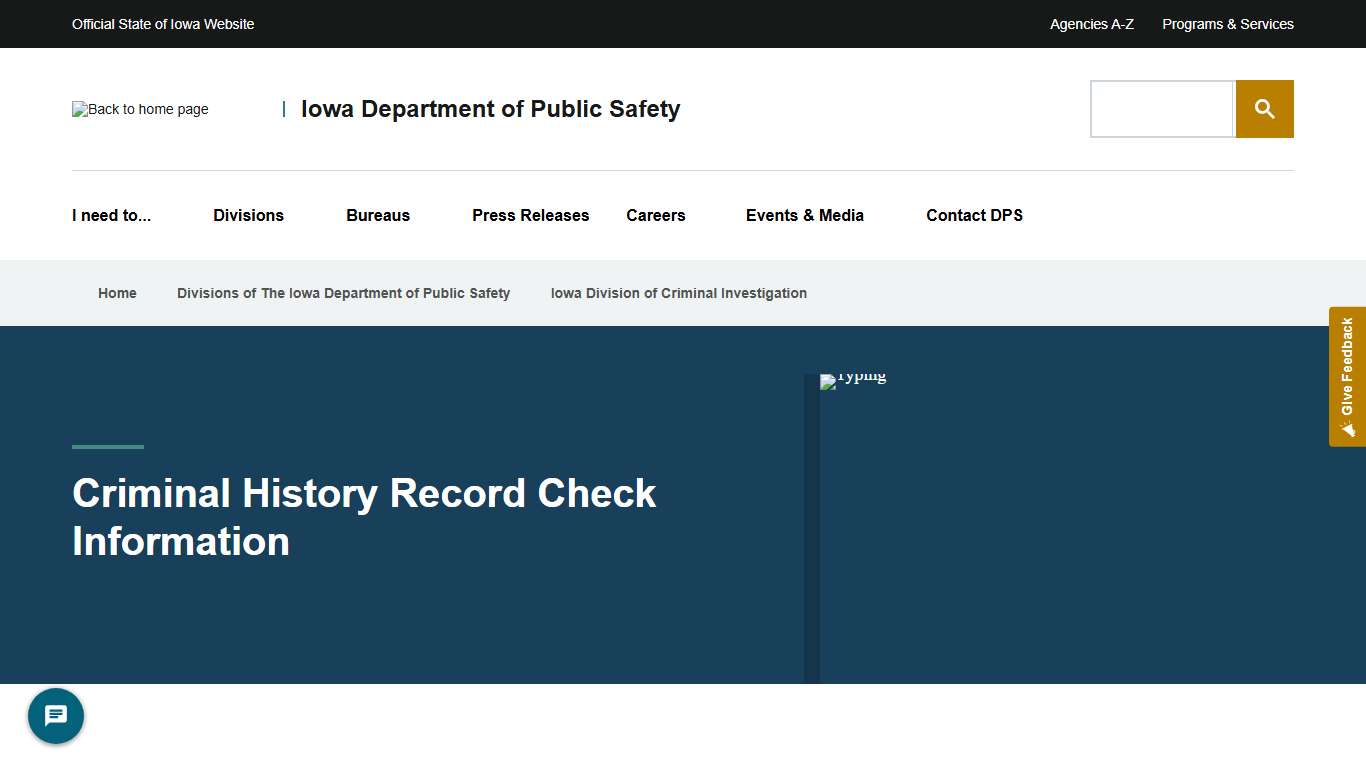Open Agencies A-Z link
1366x768 pixels.
click(x=1091, y=23)
